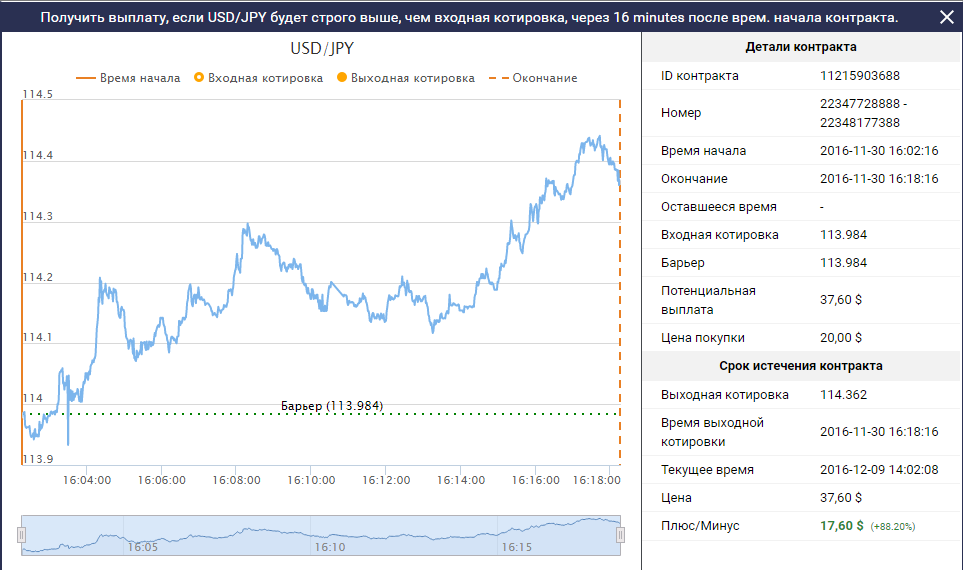The image size is (963, 570).
Task: Click the 'Детали контракта' section header
Action: (801, 47)
